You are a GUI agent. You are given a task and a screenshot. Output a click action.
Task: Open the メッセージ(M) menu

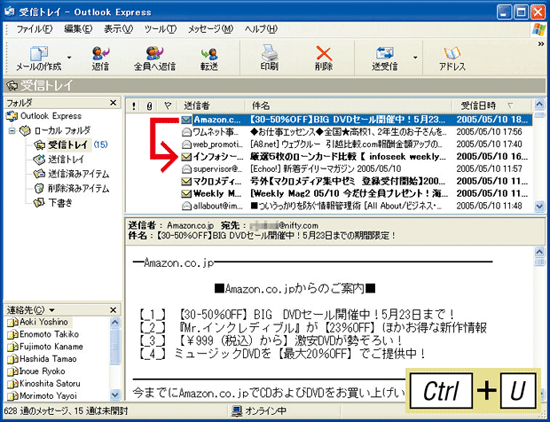(x=210, y=29)
